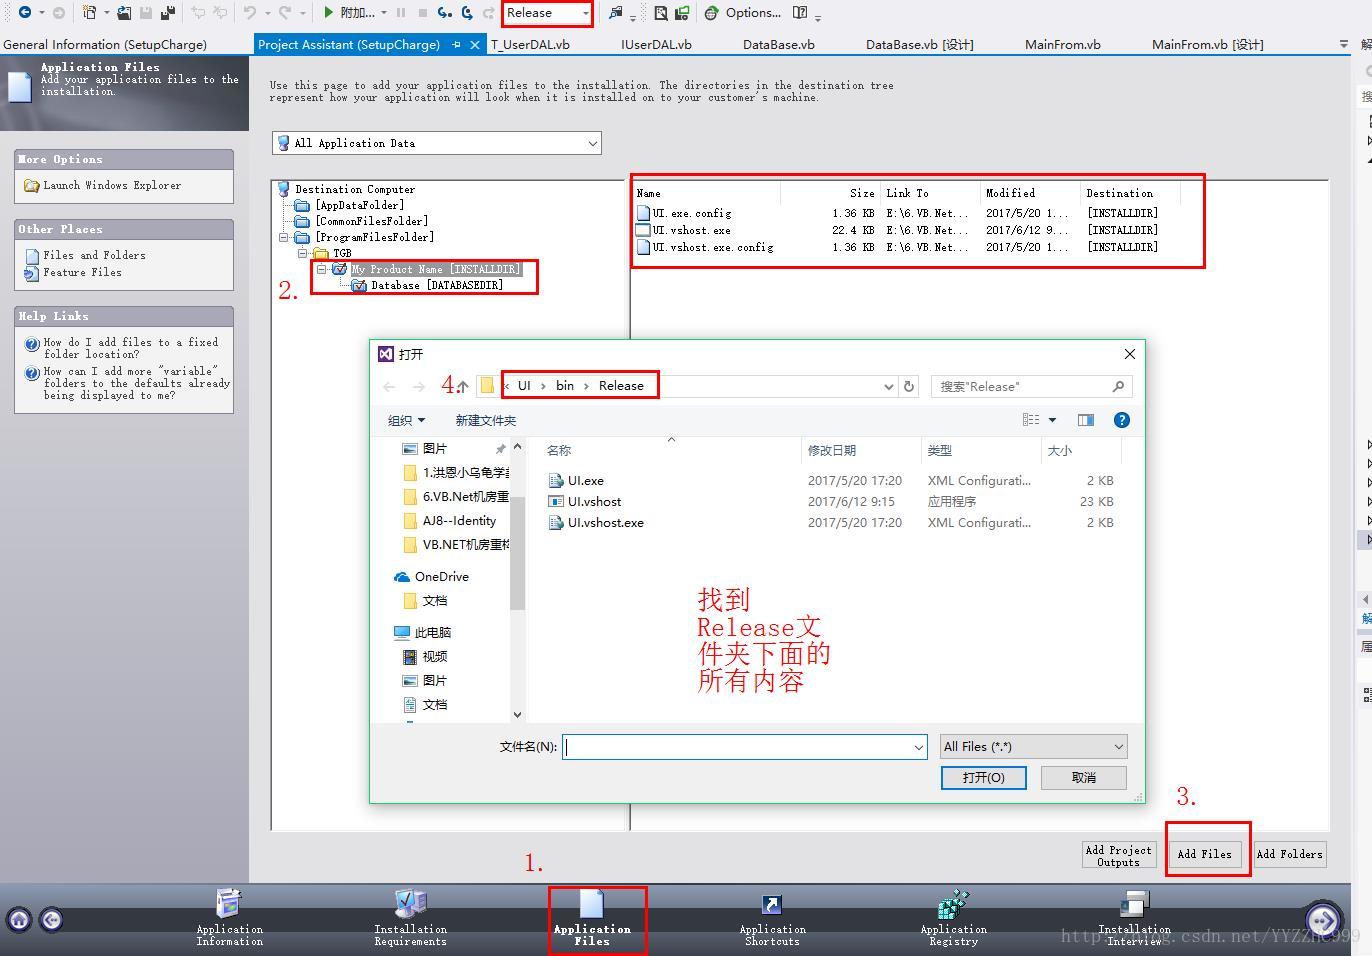The width and height of the screenshot is (1372, 956).
Task: Open help on adding files to fixed folder
Action: pos(130,348)
